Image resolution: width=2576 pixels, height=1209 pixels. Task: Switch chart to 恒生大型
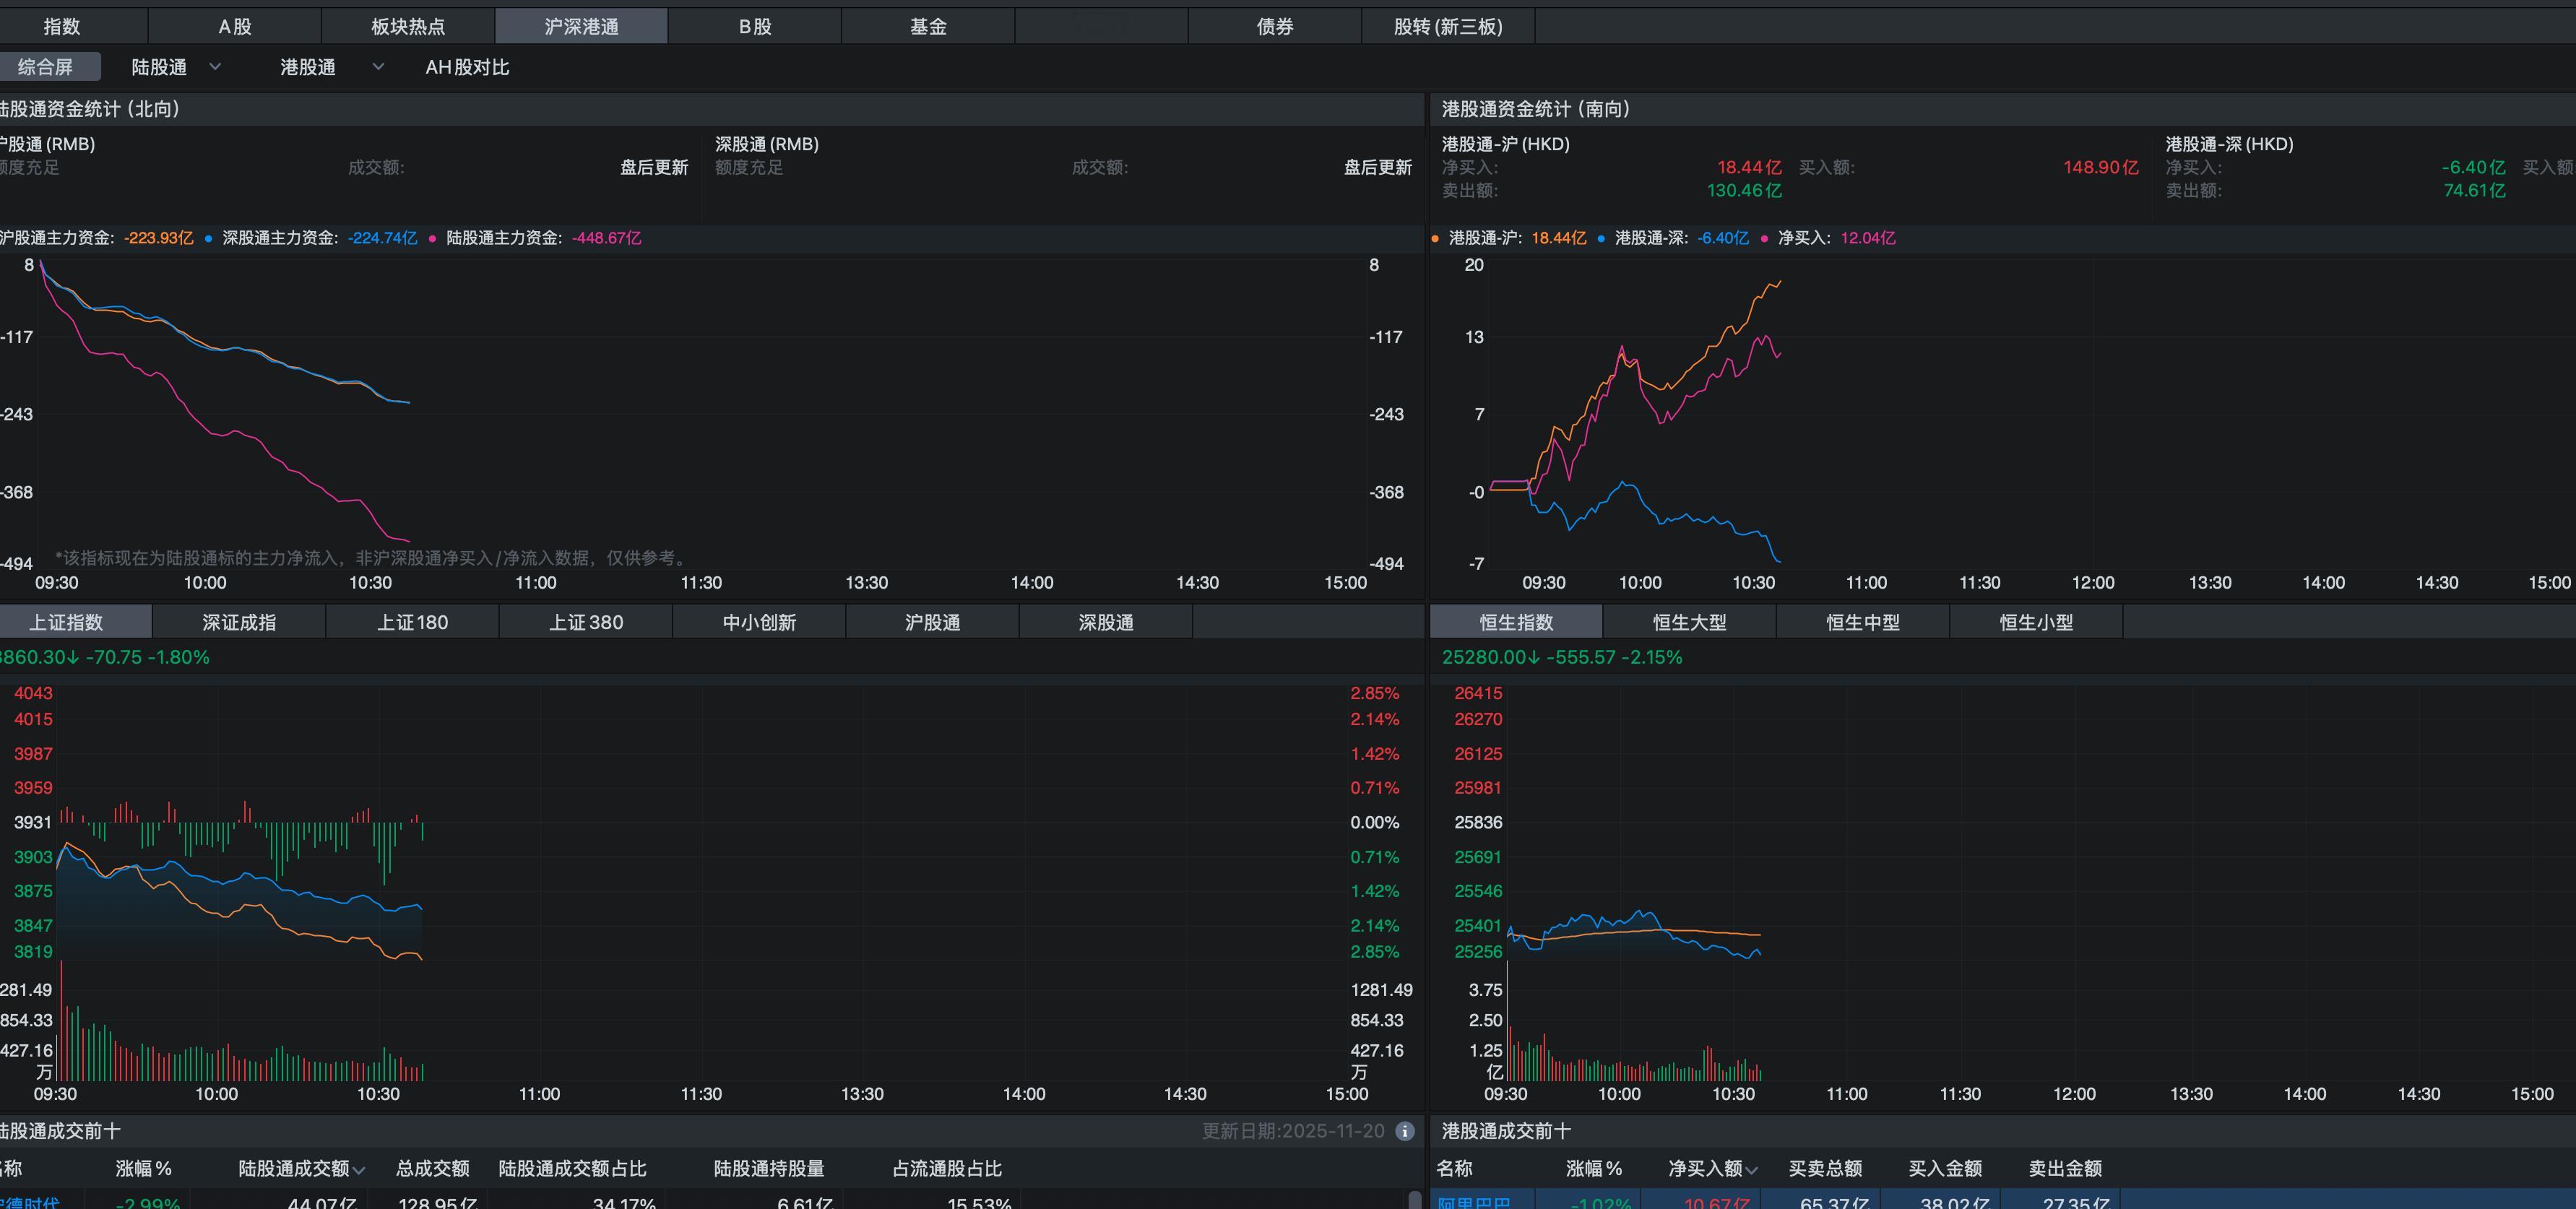[1689, 622]
